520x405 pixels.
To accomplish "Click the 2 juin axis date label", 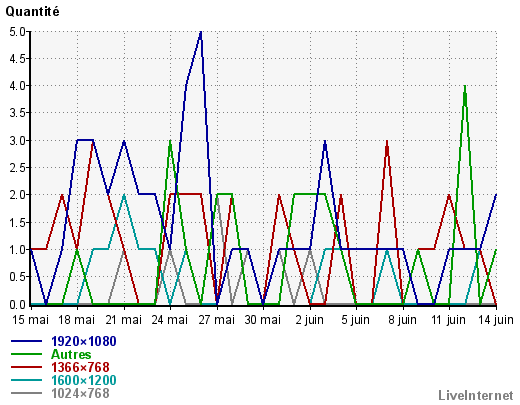I will [x=310, y=320].
